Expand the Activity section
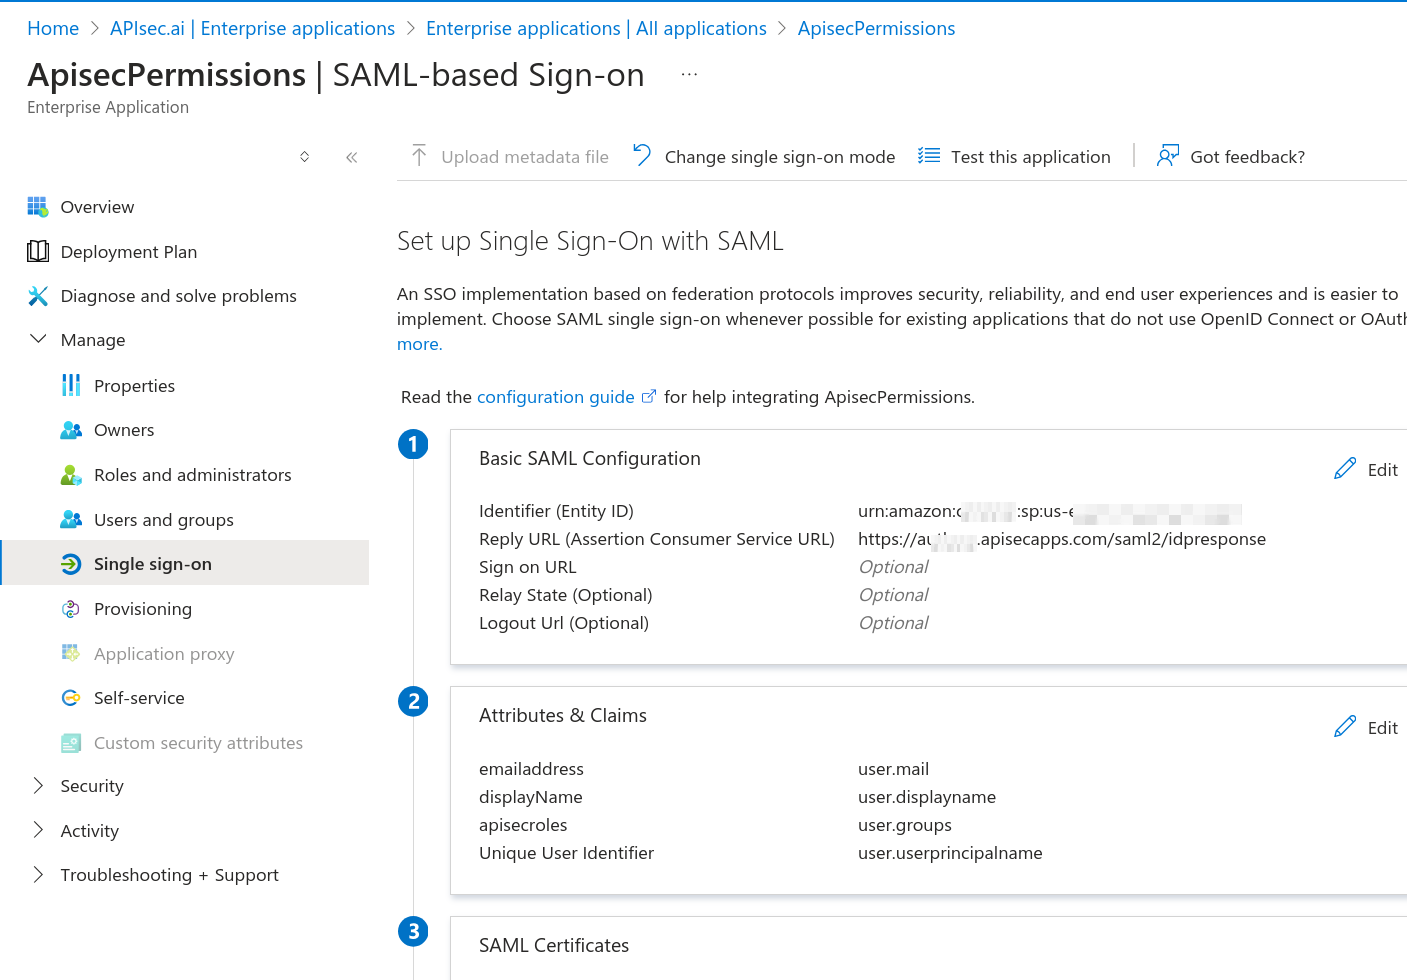This screenshot has height=980, width=1407. [x=39, y=830]
